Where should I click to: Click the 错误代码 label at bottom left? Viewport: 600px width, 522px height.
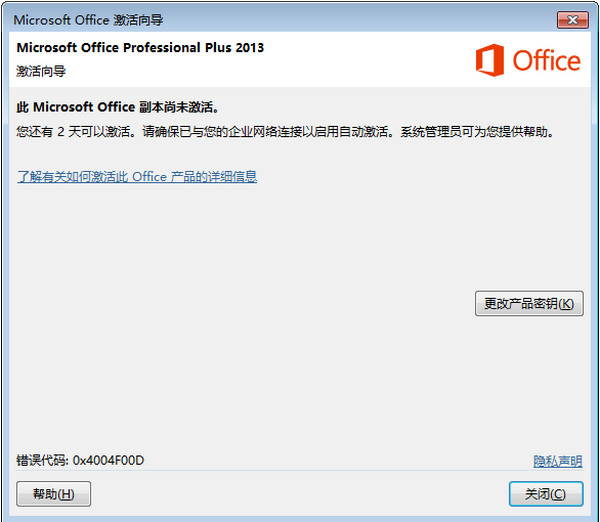41,460
